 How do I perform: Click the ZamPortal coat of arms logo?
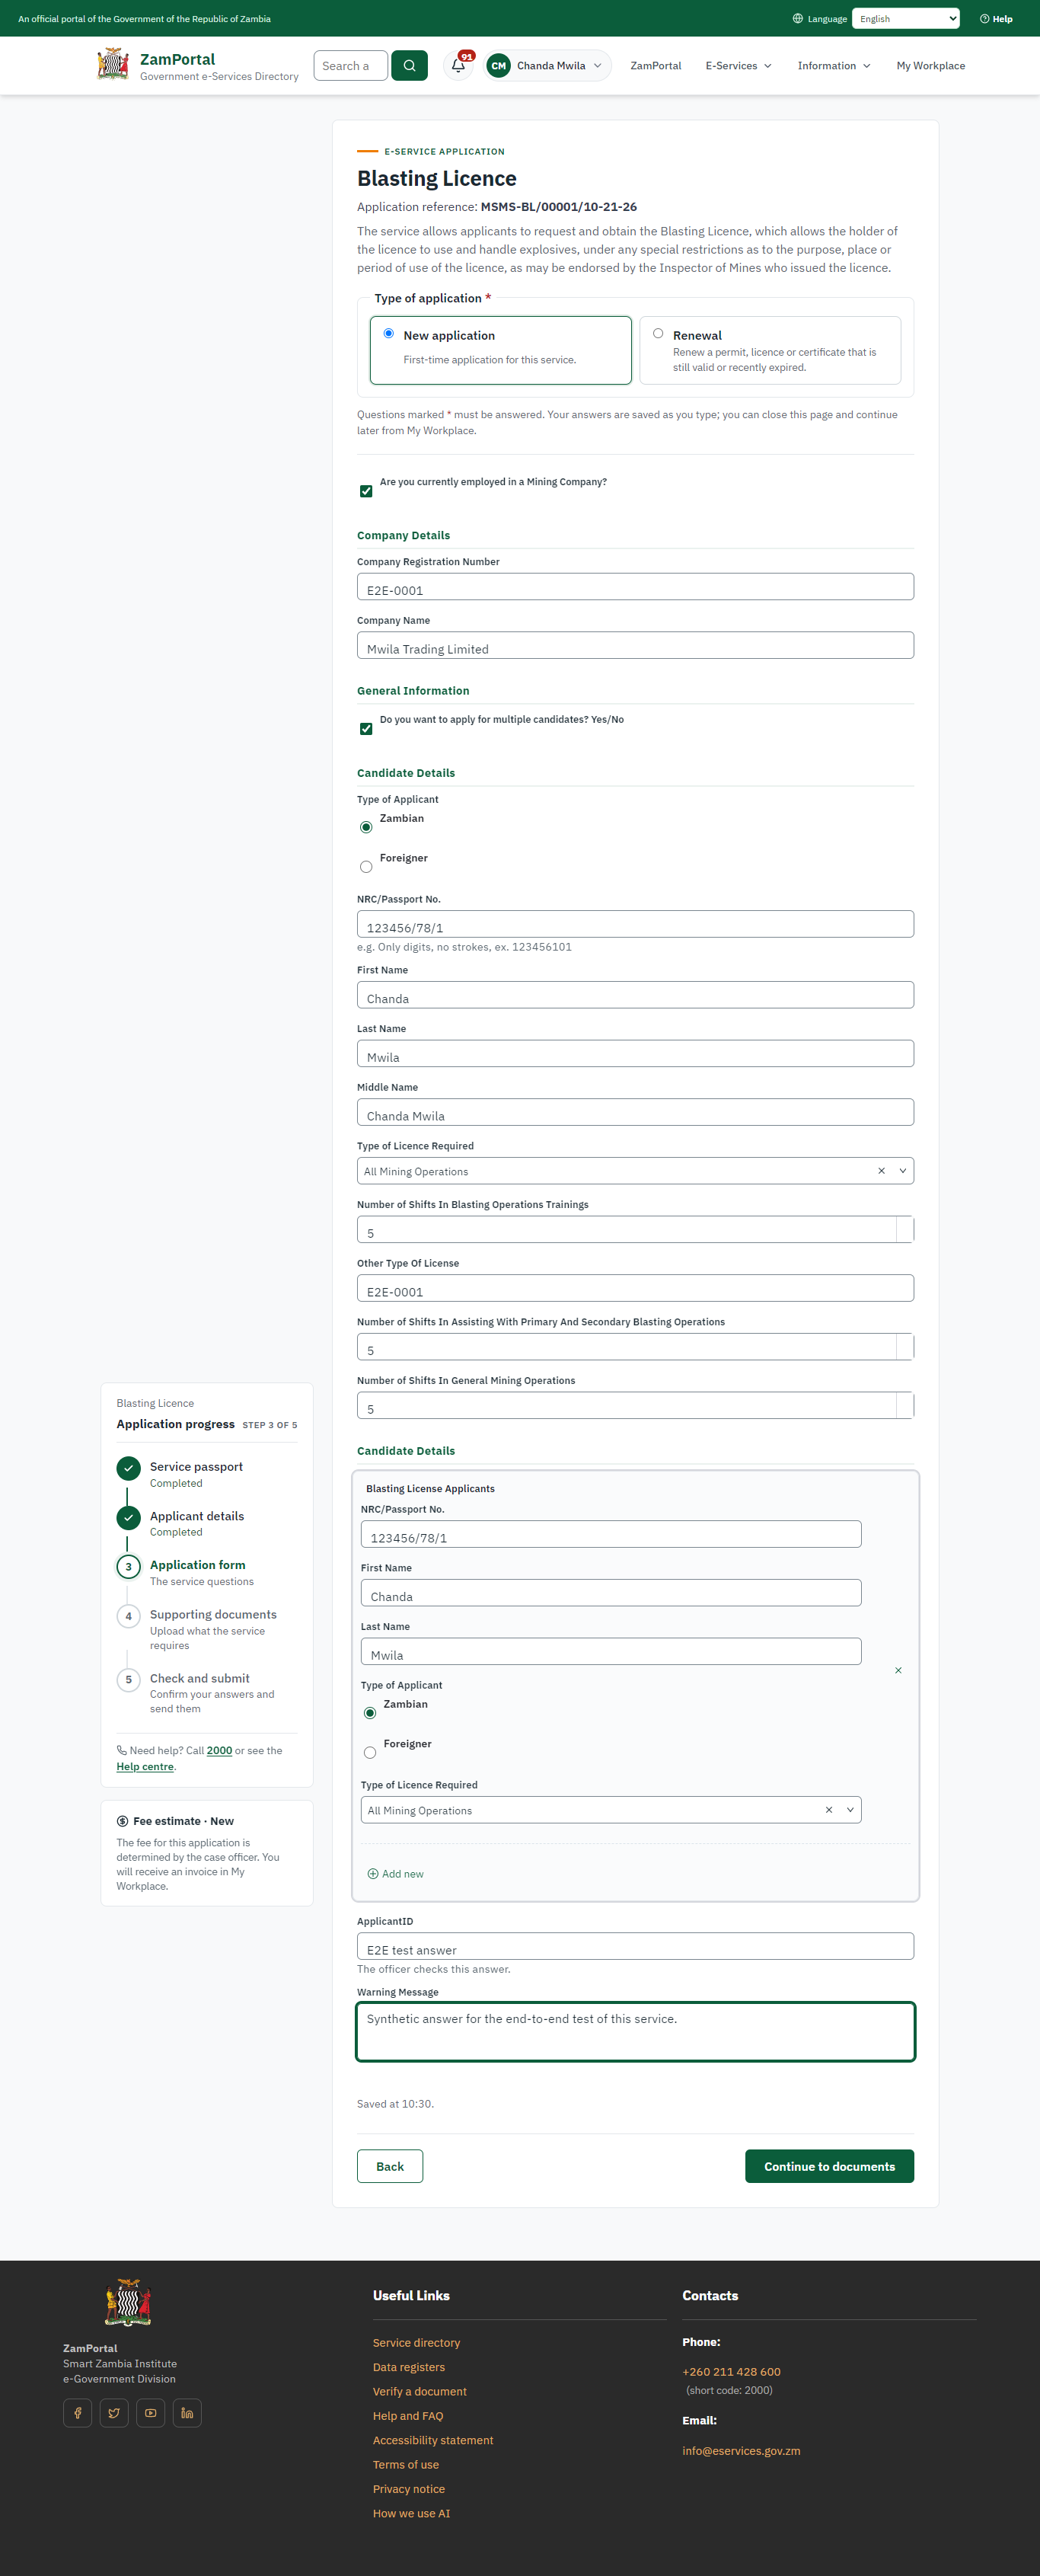point(113,65)
